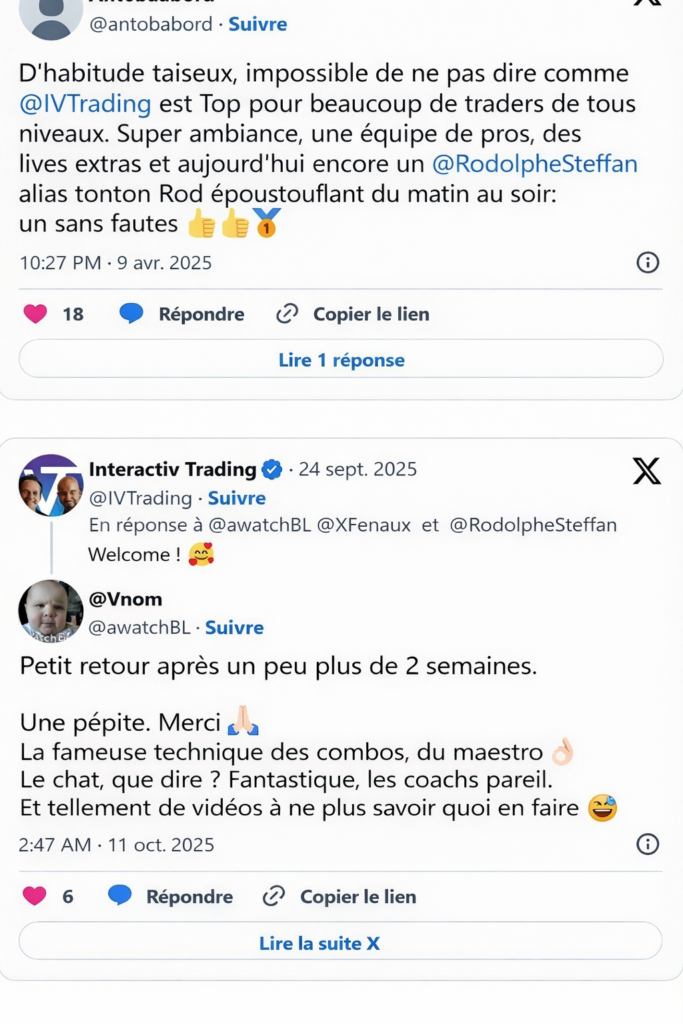This screenshot has width=683, height=1024.
Task: Click the info icon beside 9 avr. 2025
Action: click(648, 263)
